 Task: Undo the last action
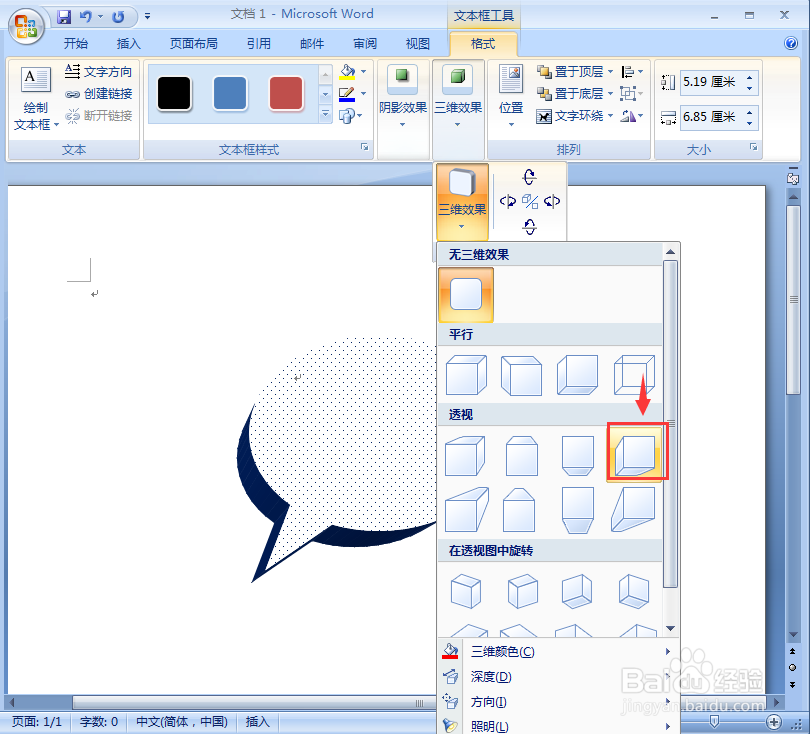coord(85,17)
